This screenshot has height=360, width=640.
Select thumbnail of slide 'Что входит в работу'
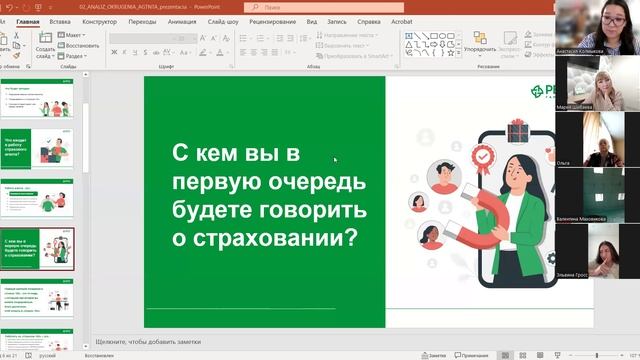(37, 149)
